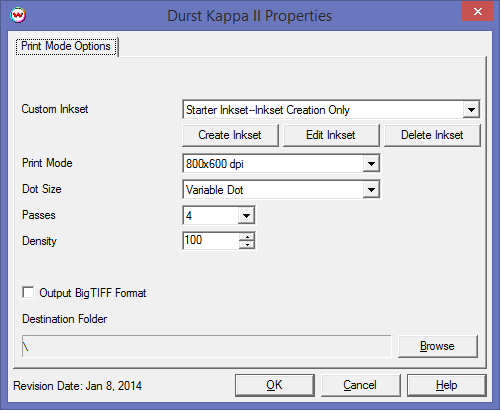This screenshot has height=410, width=500.
Task: Open the Passes dropdown list
Action: [x=246, y=215]
